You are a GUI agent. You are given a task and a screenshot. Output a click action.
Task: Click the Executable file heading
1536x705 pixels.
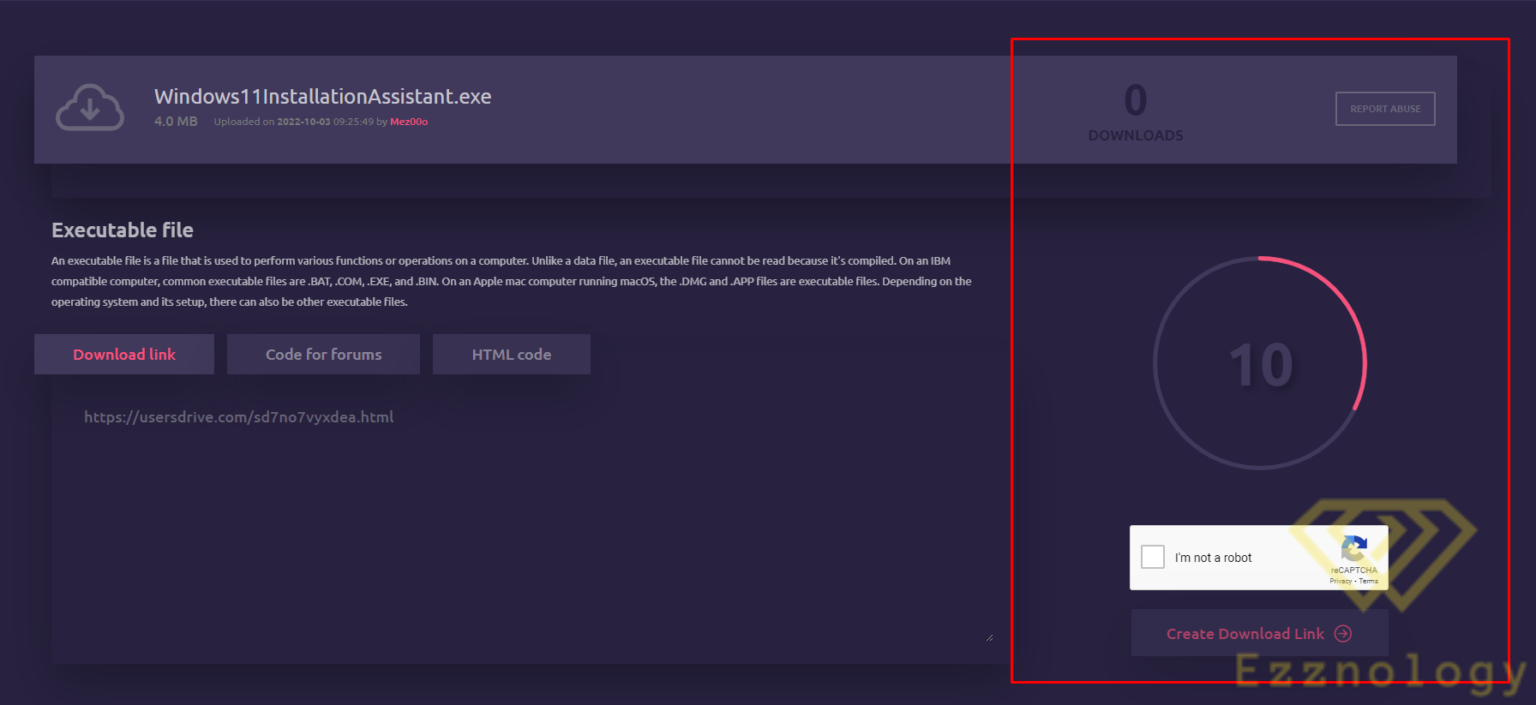(122, 230)
